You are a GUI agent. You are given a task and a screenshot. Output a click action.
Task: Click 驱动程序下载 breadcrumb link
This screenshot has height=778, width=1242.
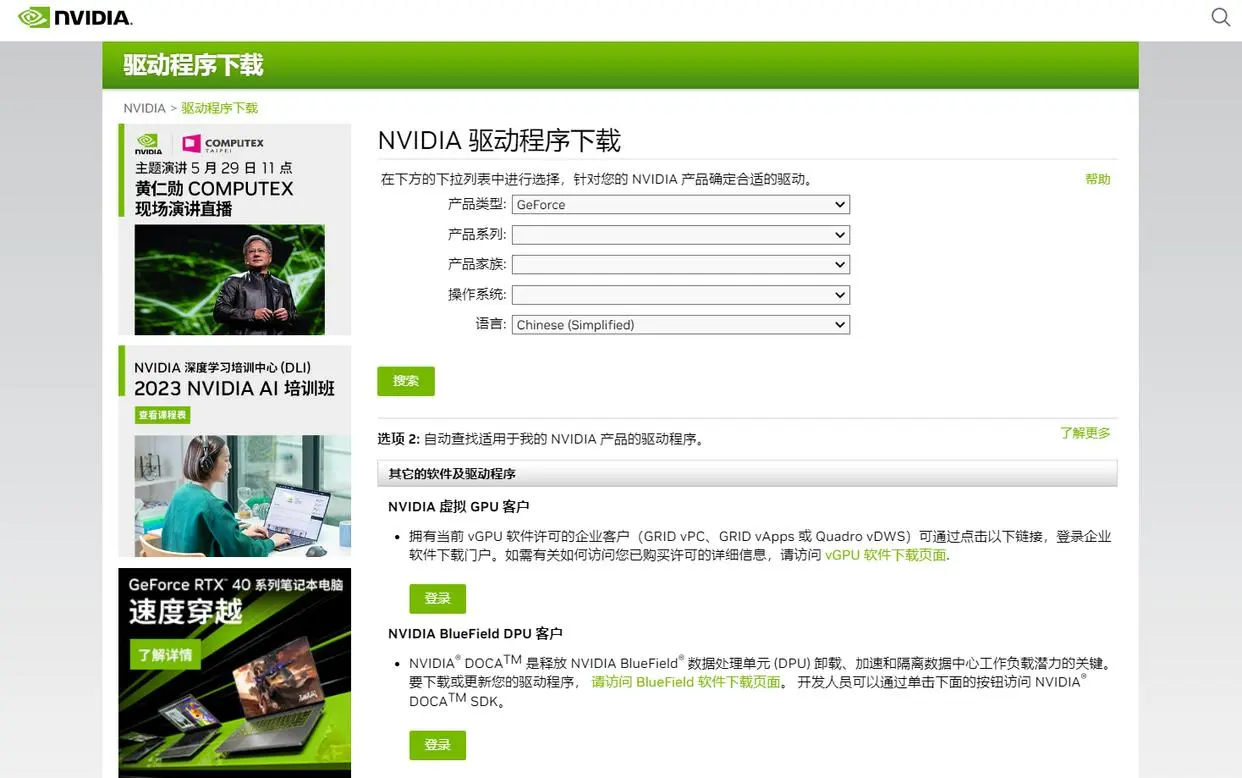pos(219,108)
